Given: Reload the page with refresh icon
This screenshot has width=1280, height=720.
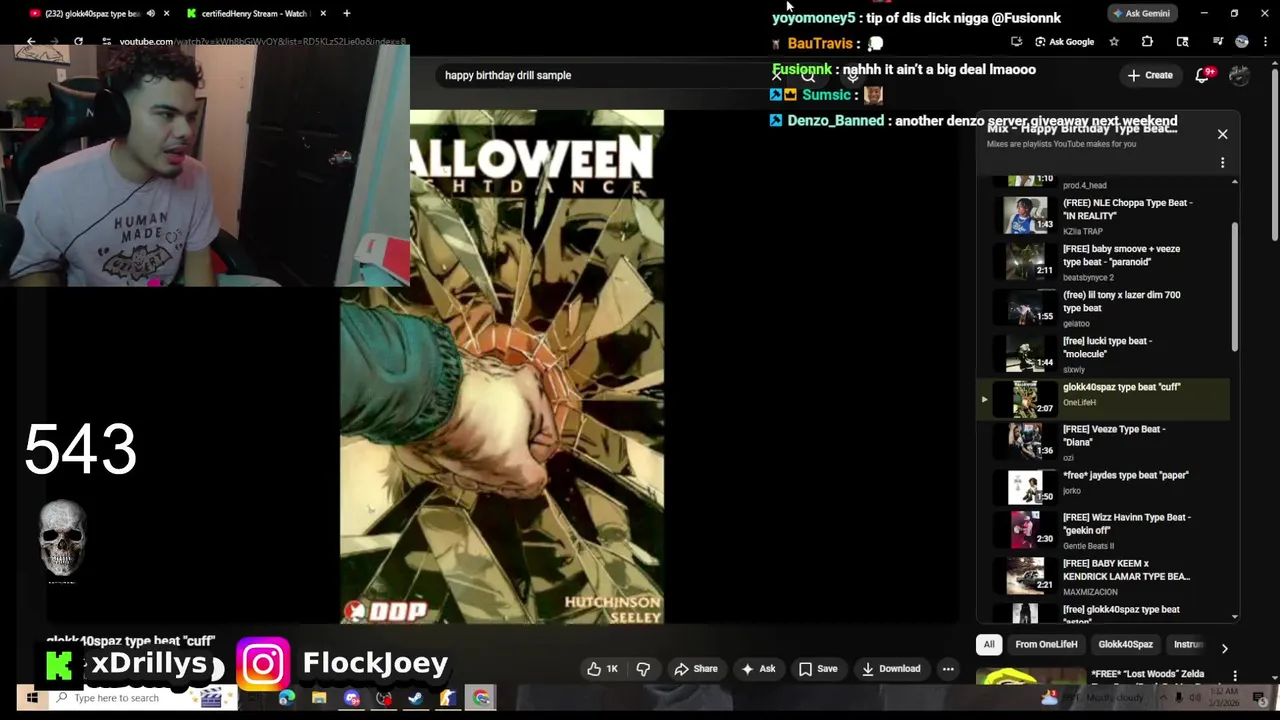Looking at the screenshot, I should click(79, 42).
